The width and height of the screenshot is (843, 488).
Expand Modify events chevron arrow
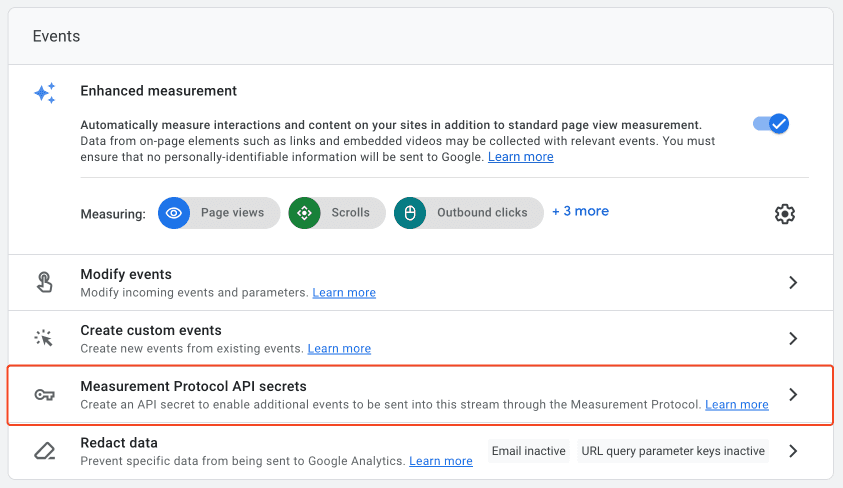coord(793,283)
